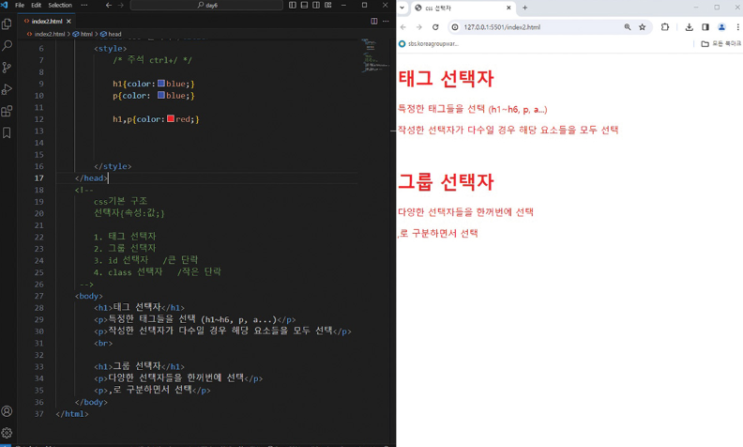Close the css 선택자 Chrome tab
743x447 pixels.
click(508, 8)
